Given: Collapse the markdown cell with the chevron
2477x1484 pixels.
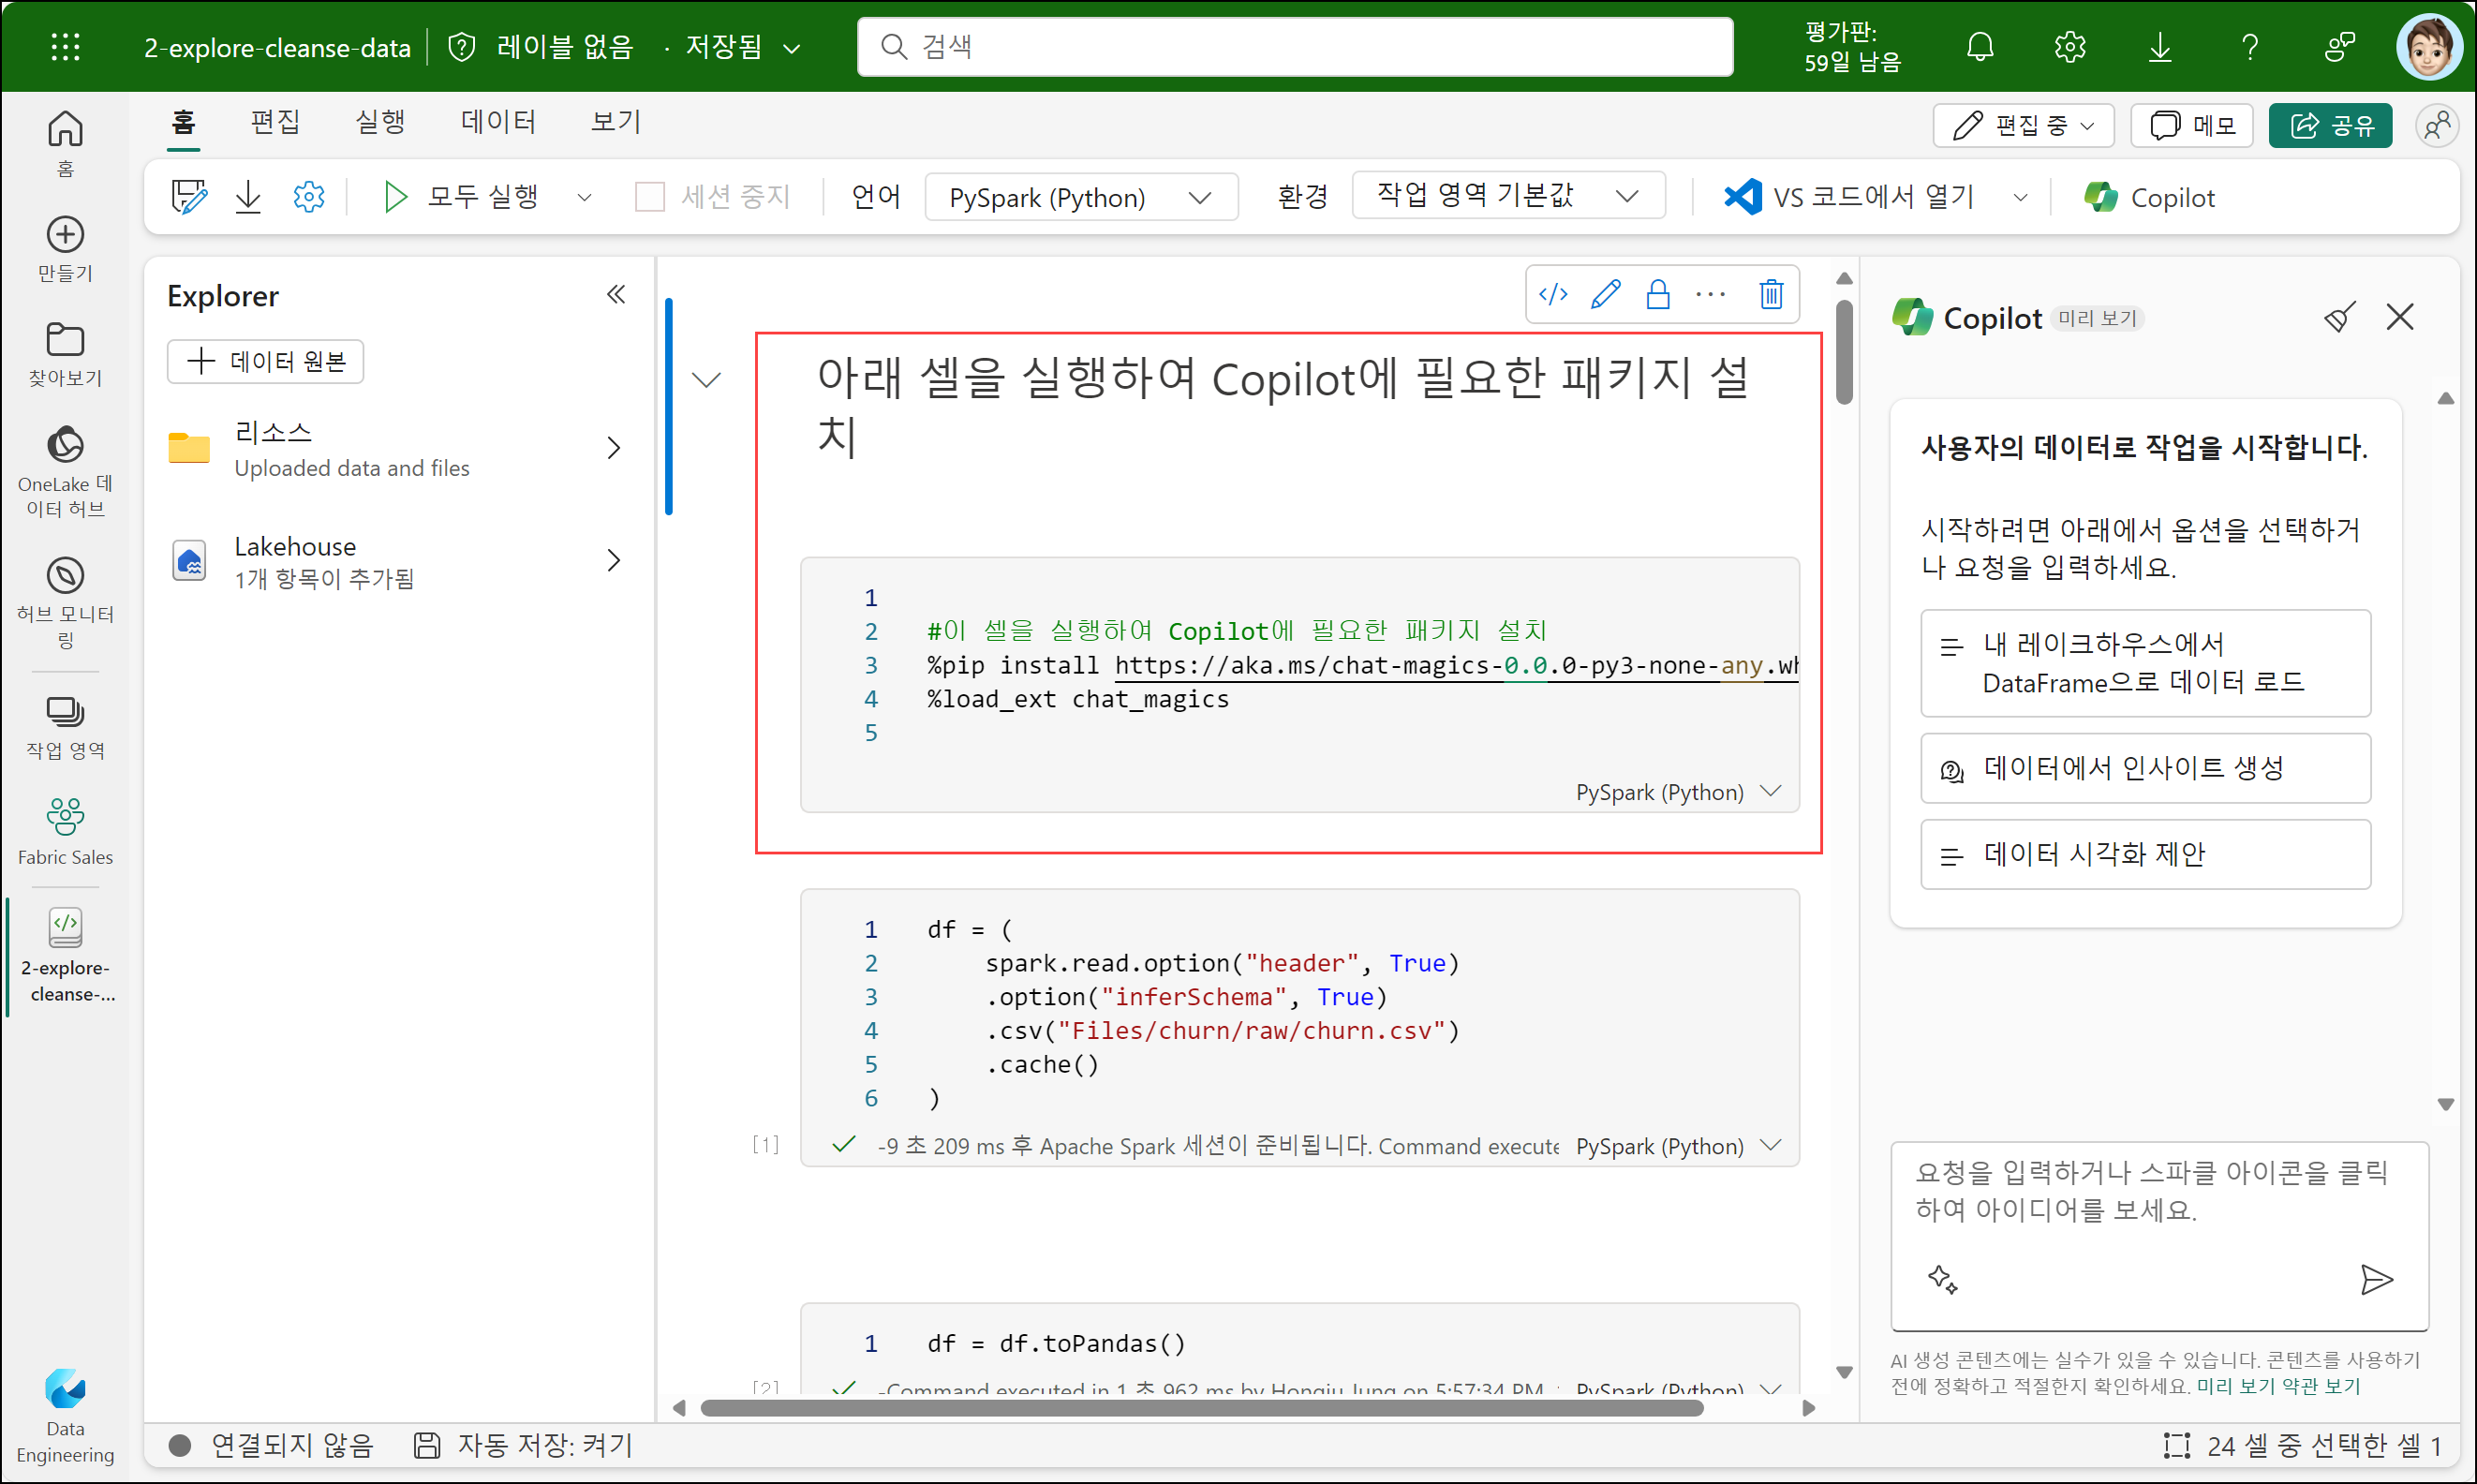Looking at the screenshot, I should 707,380.
